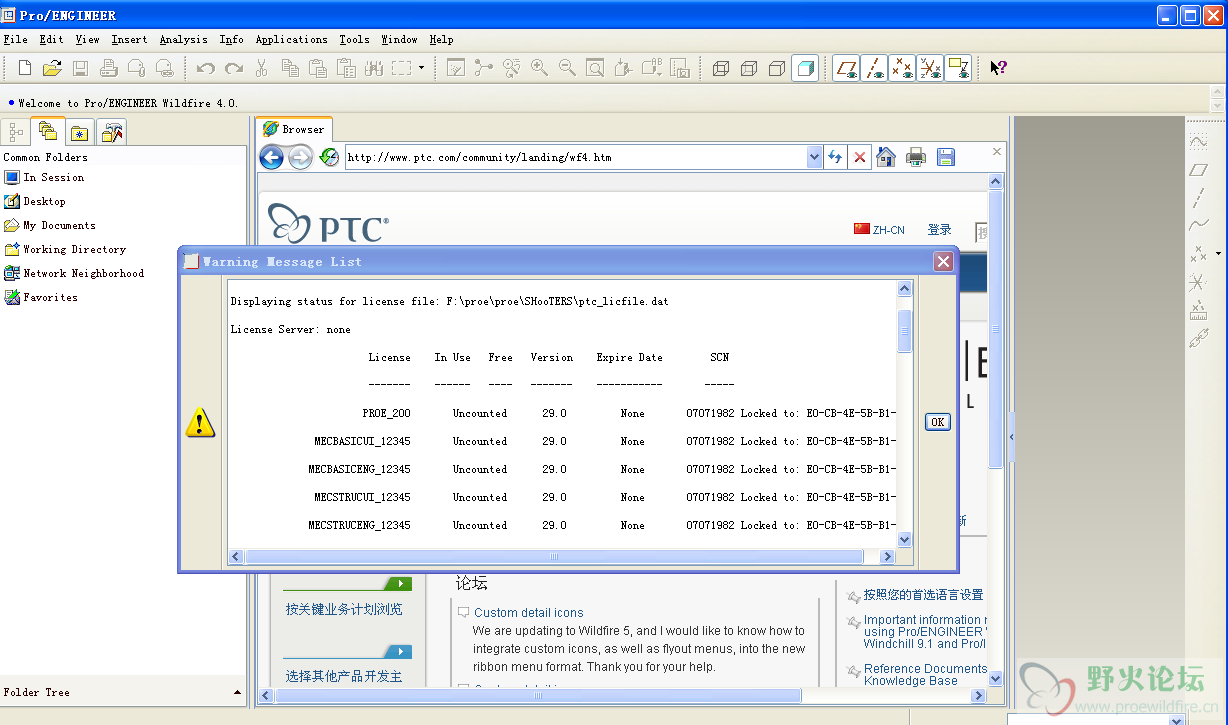Toggle datum points display

[x=902, y=68]
